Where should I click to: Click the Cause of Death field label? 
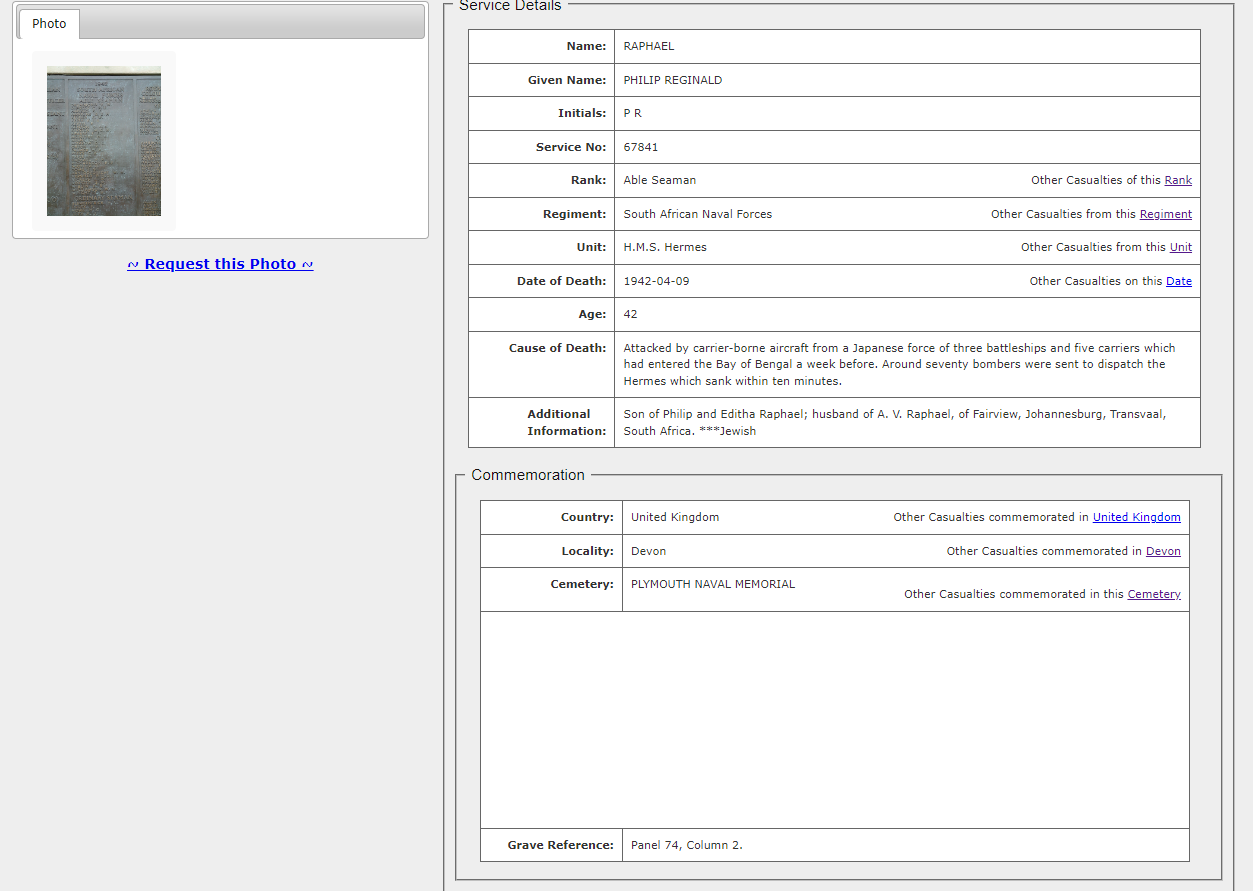(x=557, y=348)
